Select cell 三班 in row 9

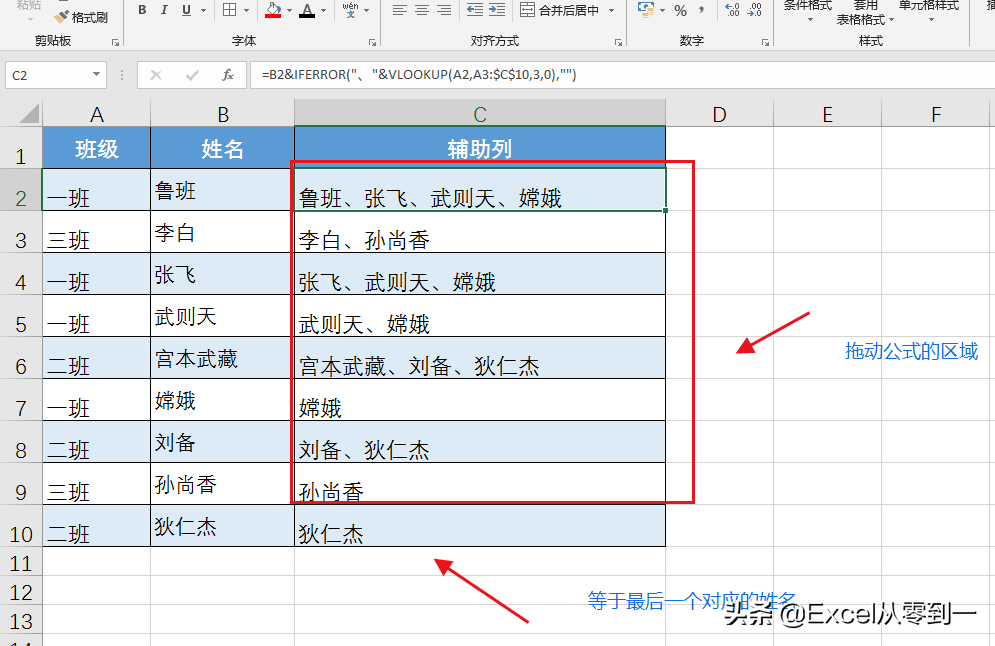point(96,484)
